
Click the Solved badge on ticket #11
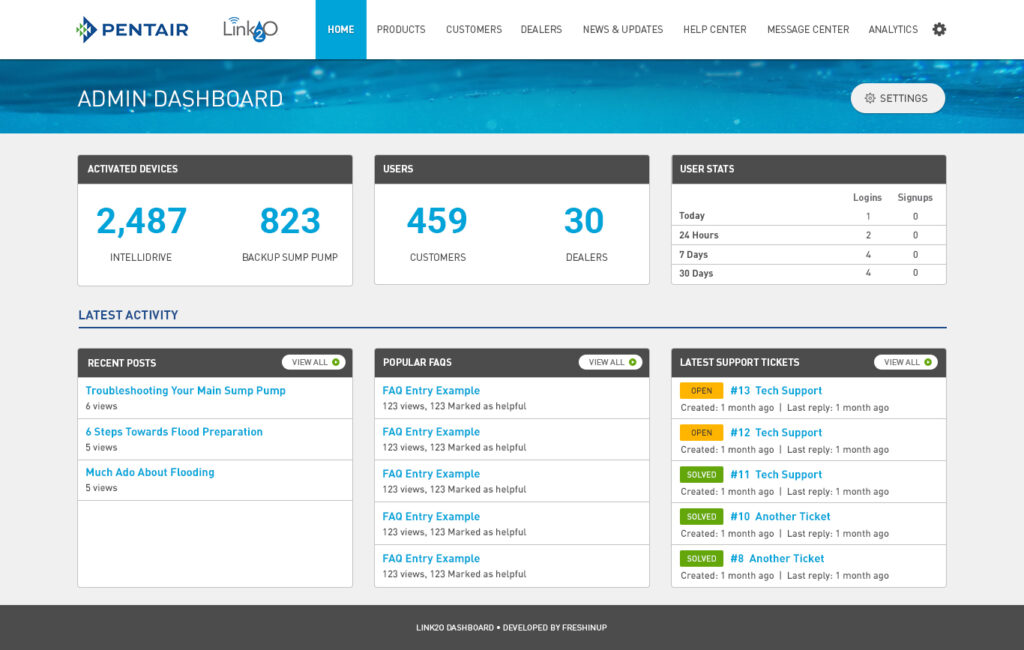[701, 475]
